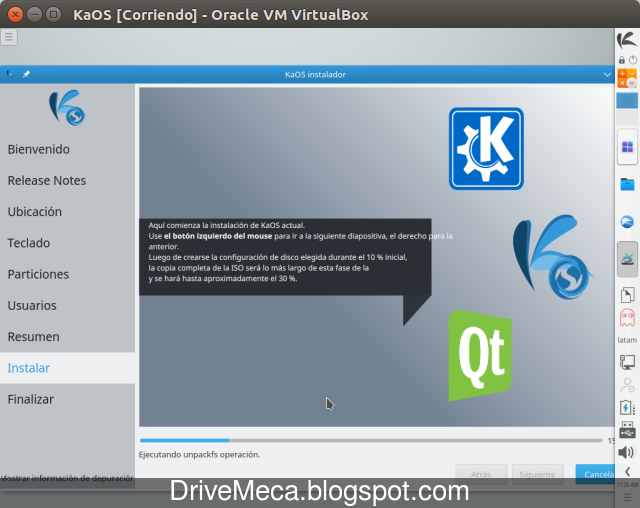Open the battery power tray icon
This screenshot has height=508, width=640.
(x=627, y=407)
